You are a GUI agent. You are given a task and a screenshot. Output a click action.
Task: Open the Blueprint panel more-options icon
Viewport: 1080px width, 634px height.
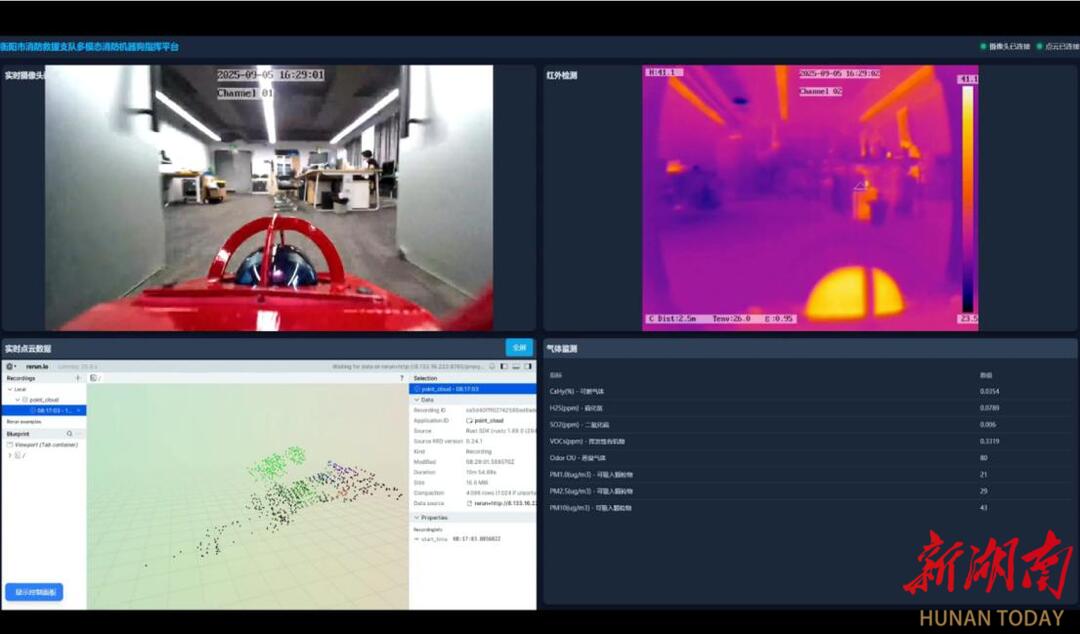(80, 434)
